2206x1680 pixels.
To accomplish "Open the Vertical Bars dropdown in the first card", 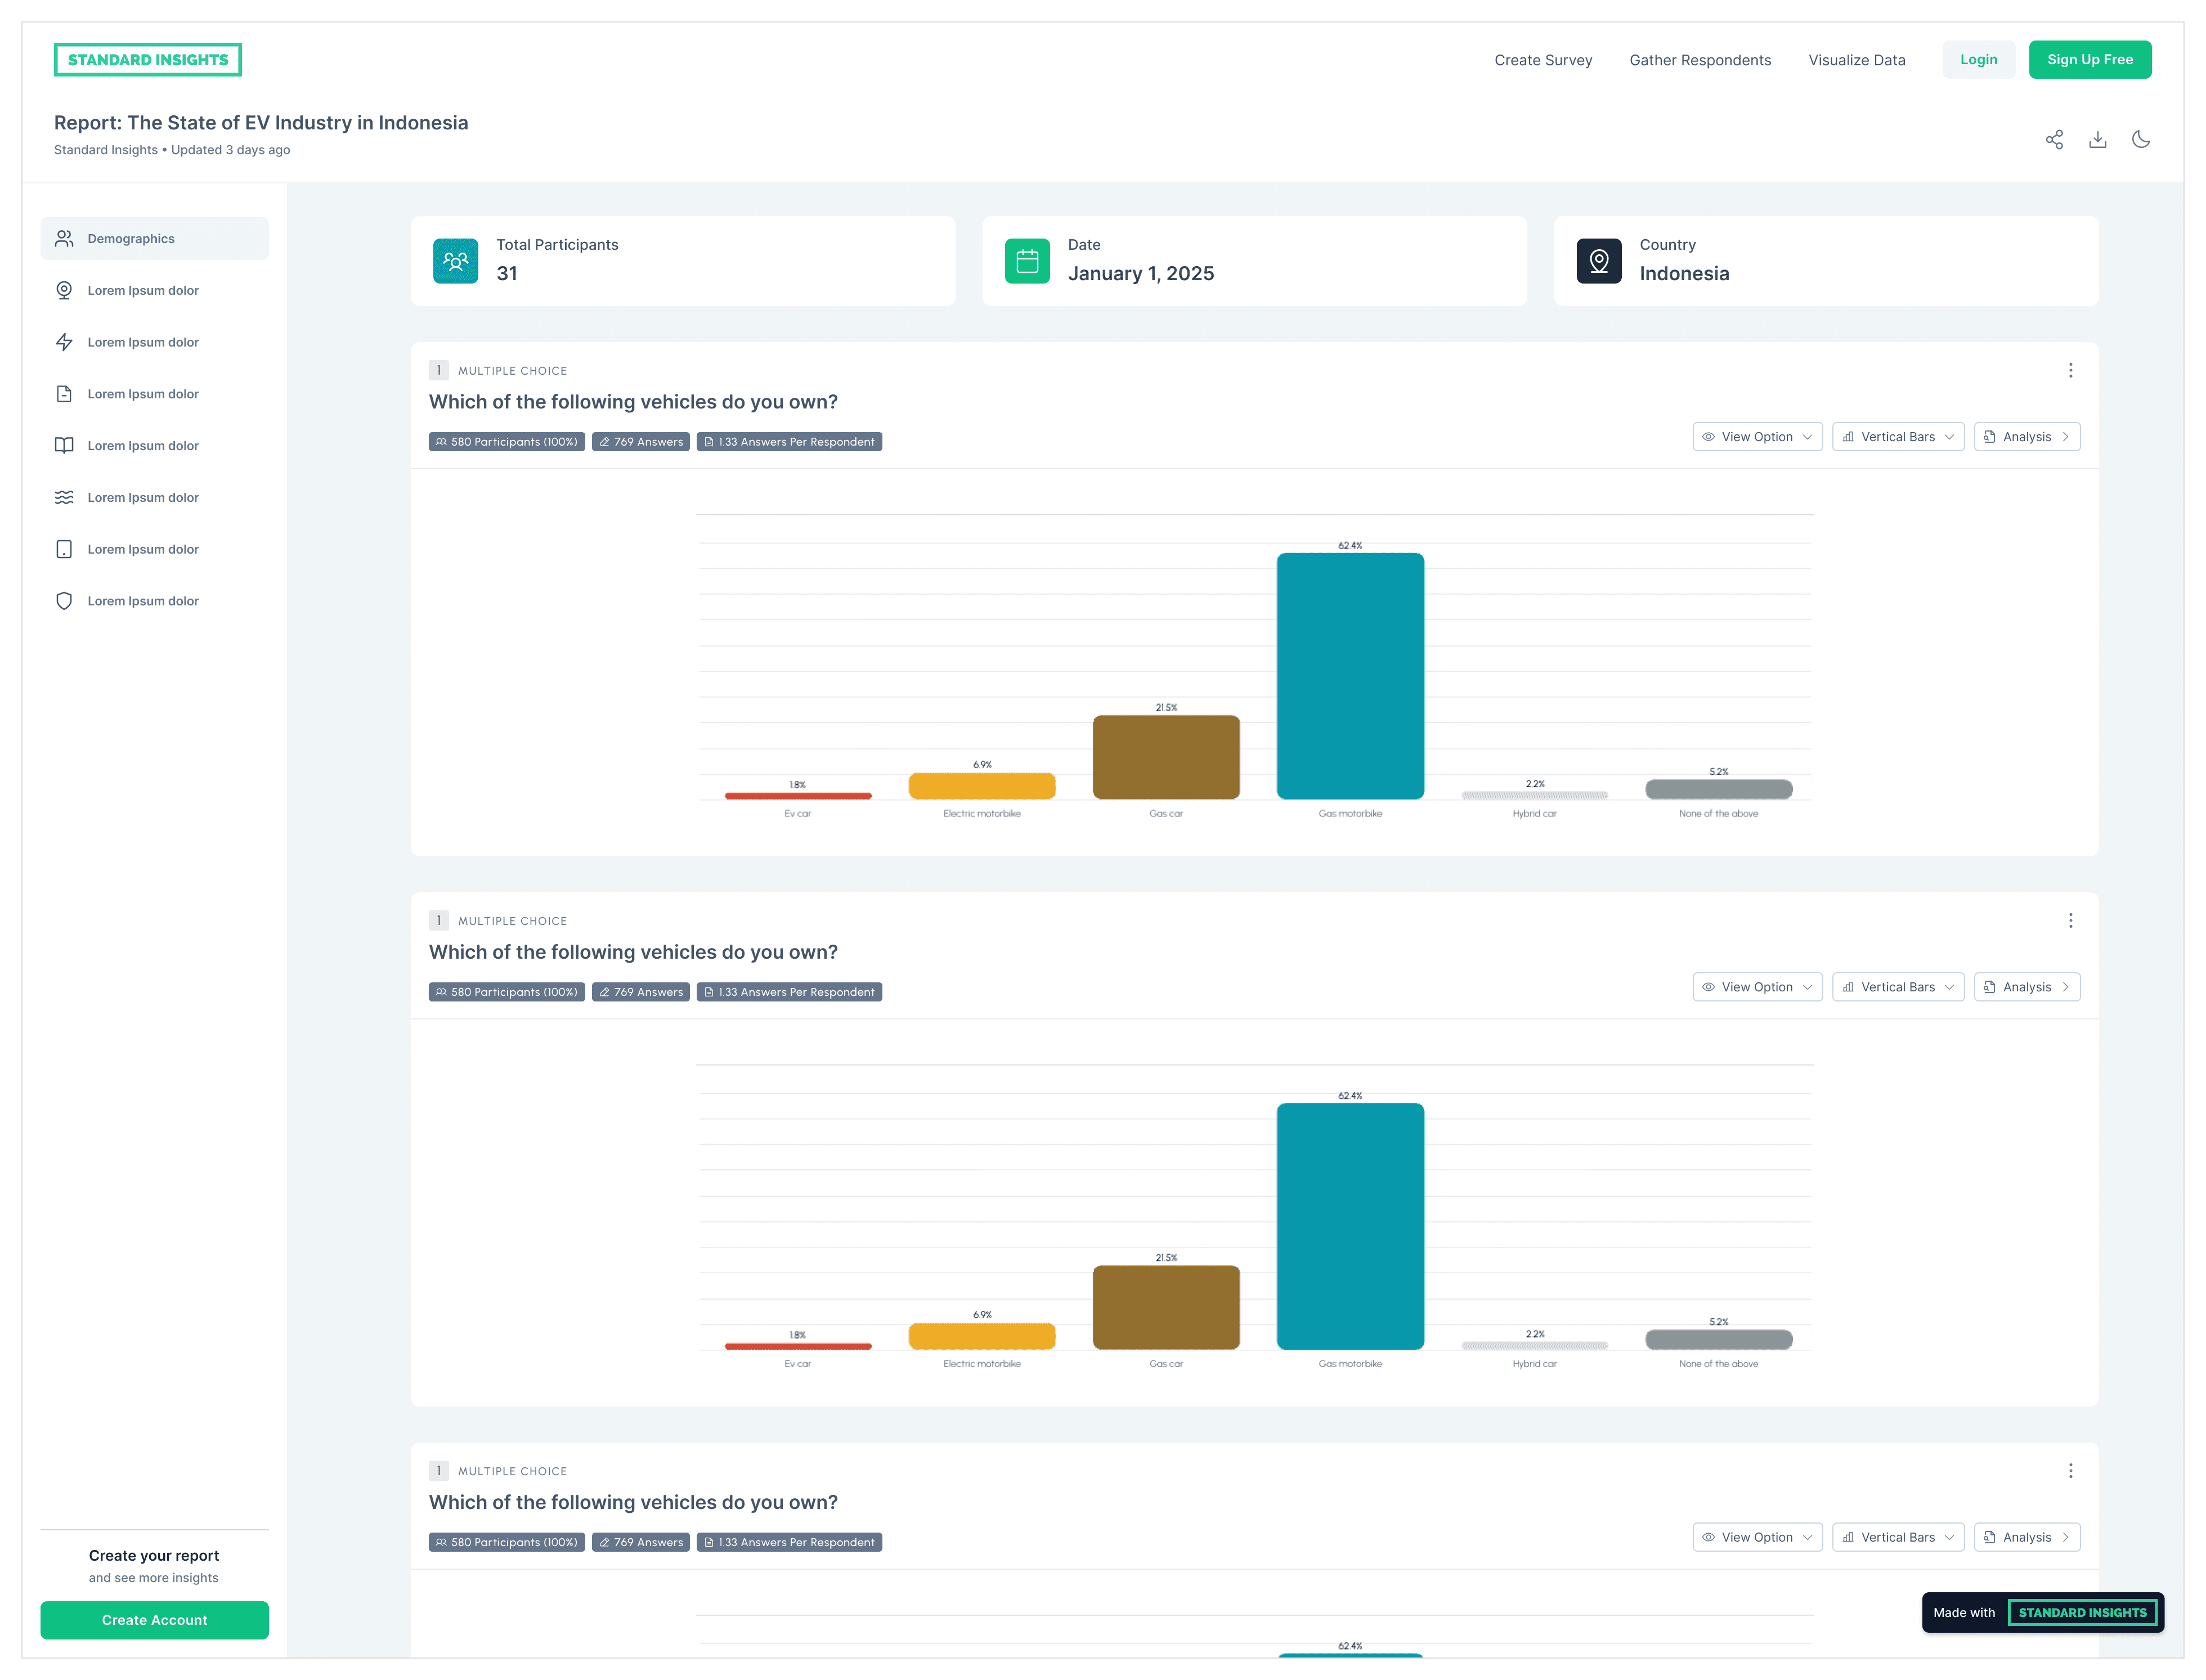I will point(1898,437).
